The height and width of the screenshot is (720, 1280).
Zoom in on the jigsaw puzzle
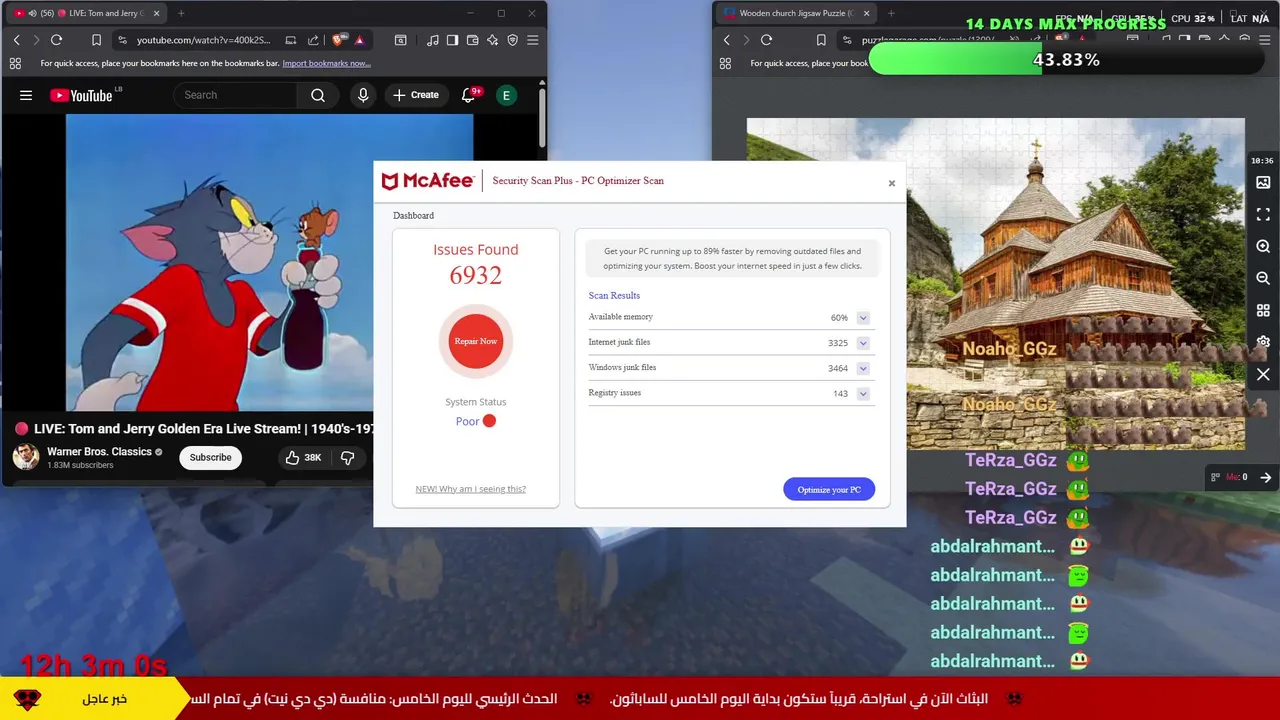pyautogui.click(x=1263, y=246)
